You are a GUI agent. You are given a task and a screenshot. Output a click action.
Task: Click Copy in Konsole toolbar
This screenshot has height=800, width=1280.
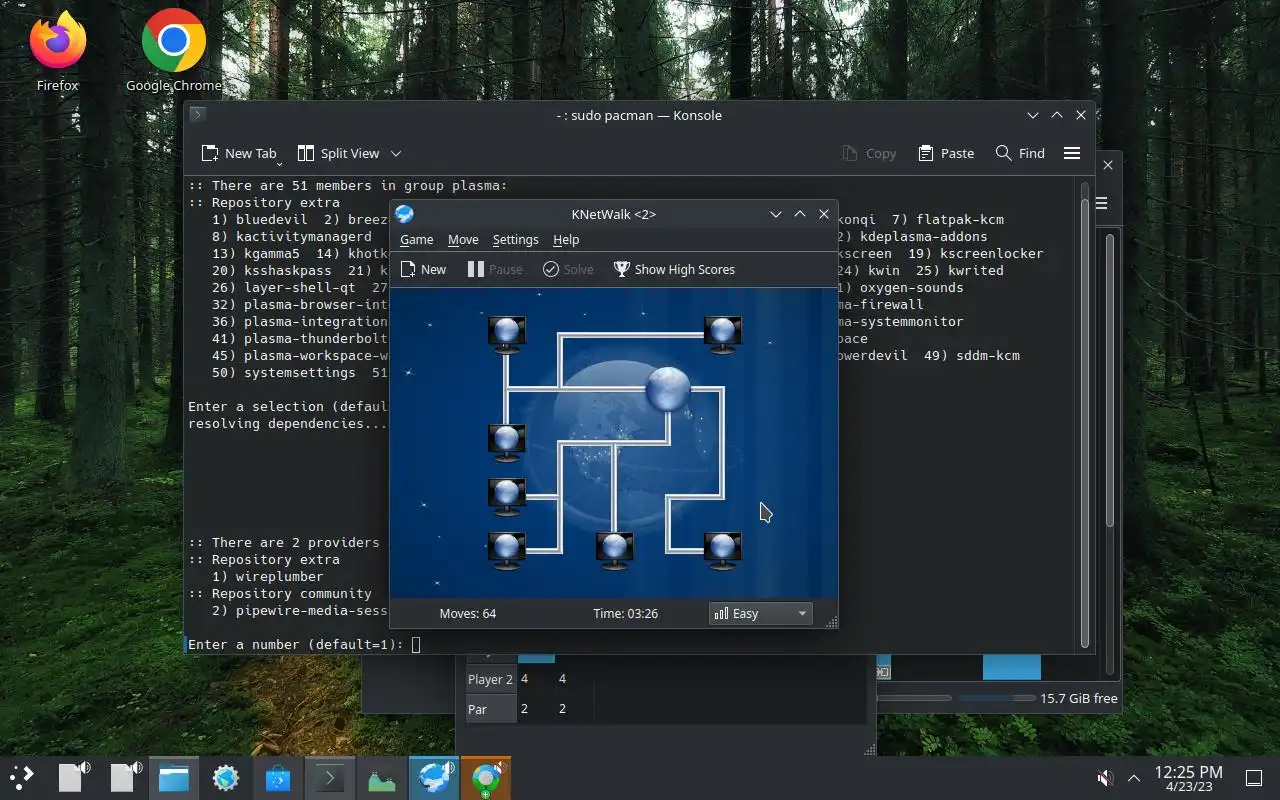tap(869, 153)
